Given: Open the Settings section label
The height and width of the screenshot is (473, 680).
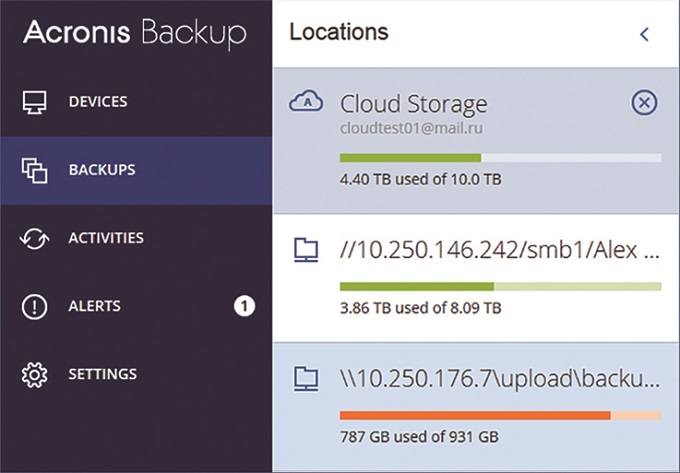Looking at the screenshot, I should coord(102,375).
